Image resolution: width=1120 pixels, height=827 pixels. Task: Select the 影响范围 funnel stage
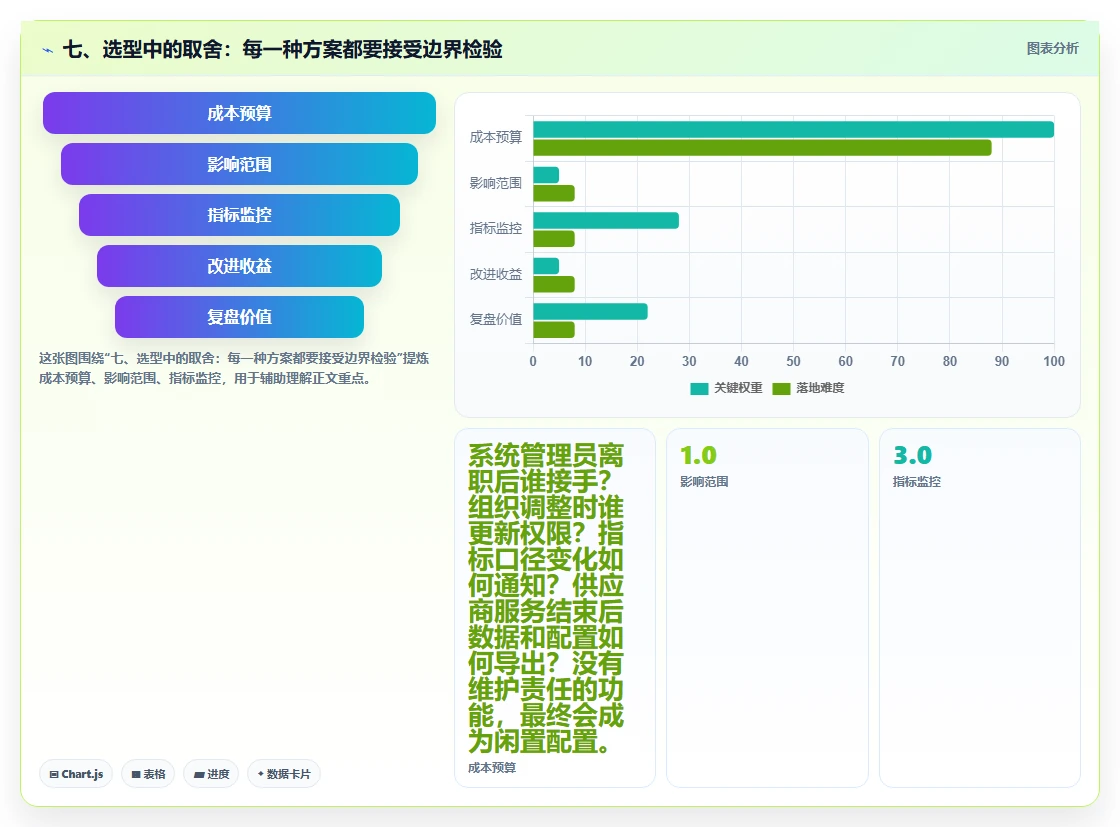pos(239,164)
